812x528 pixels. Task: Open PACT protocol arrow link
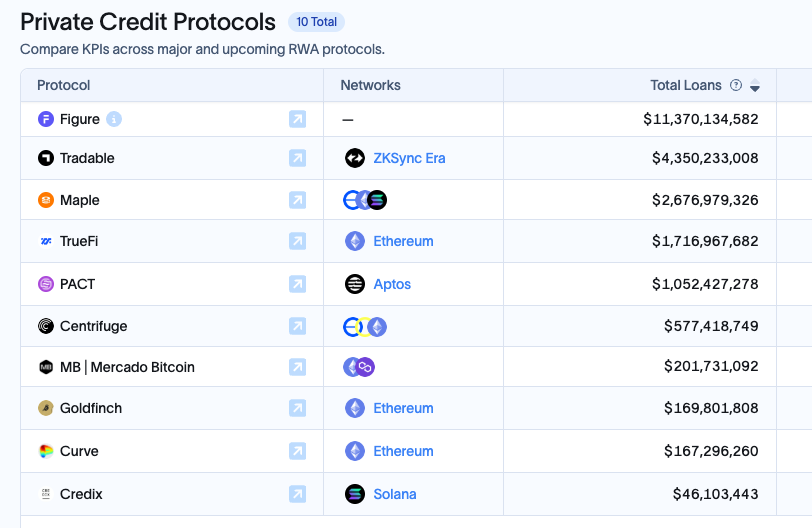[297, 284]
